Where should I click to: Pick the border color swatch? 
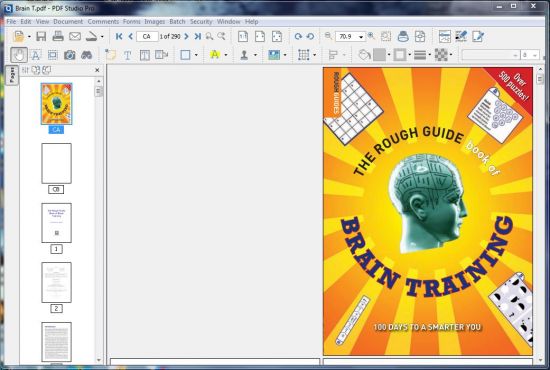[400, 55]
